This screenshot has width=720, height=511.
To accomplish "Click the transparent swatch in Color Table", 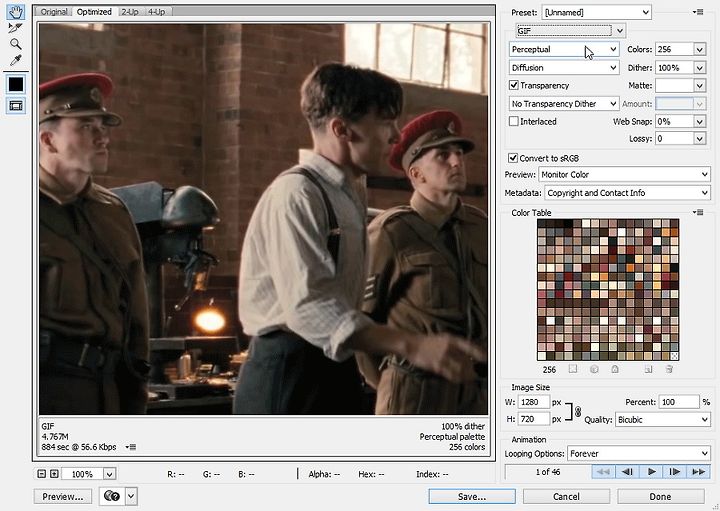I will pos(674,356).
